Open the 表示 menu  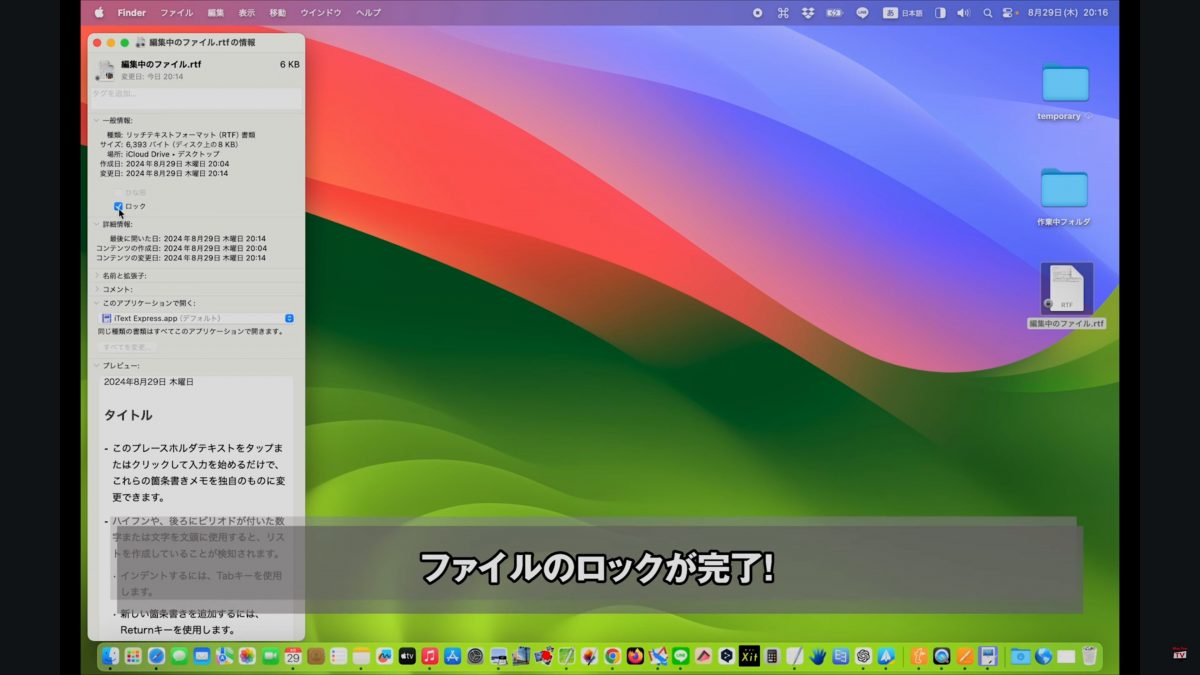point(247,13)
